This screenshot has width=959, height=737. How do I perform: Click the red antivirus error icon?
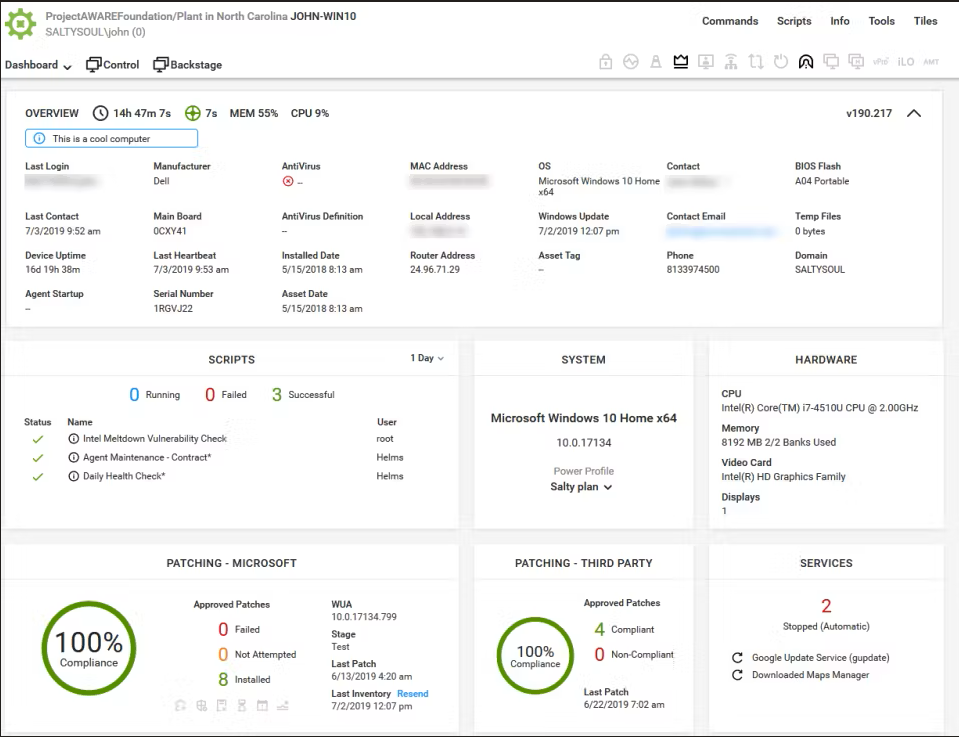point(288,181)
